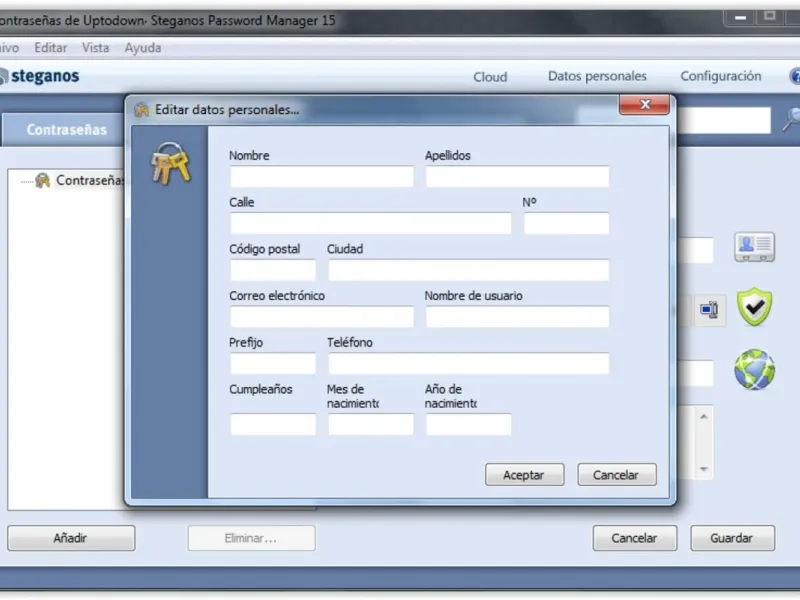Click the magnifier search icon in the main window
Viewport: 800px width, 600px height.
pos(792,119)
